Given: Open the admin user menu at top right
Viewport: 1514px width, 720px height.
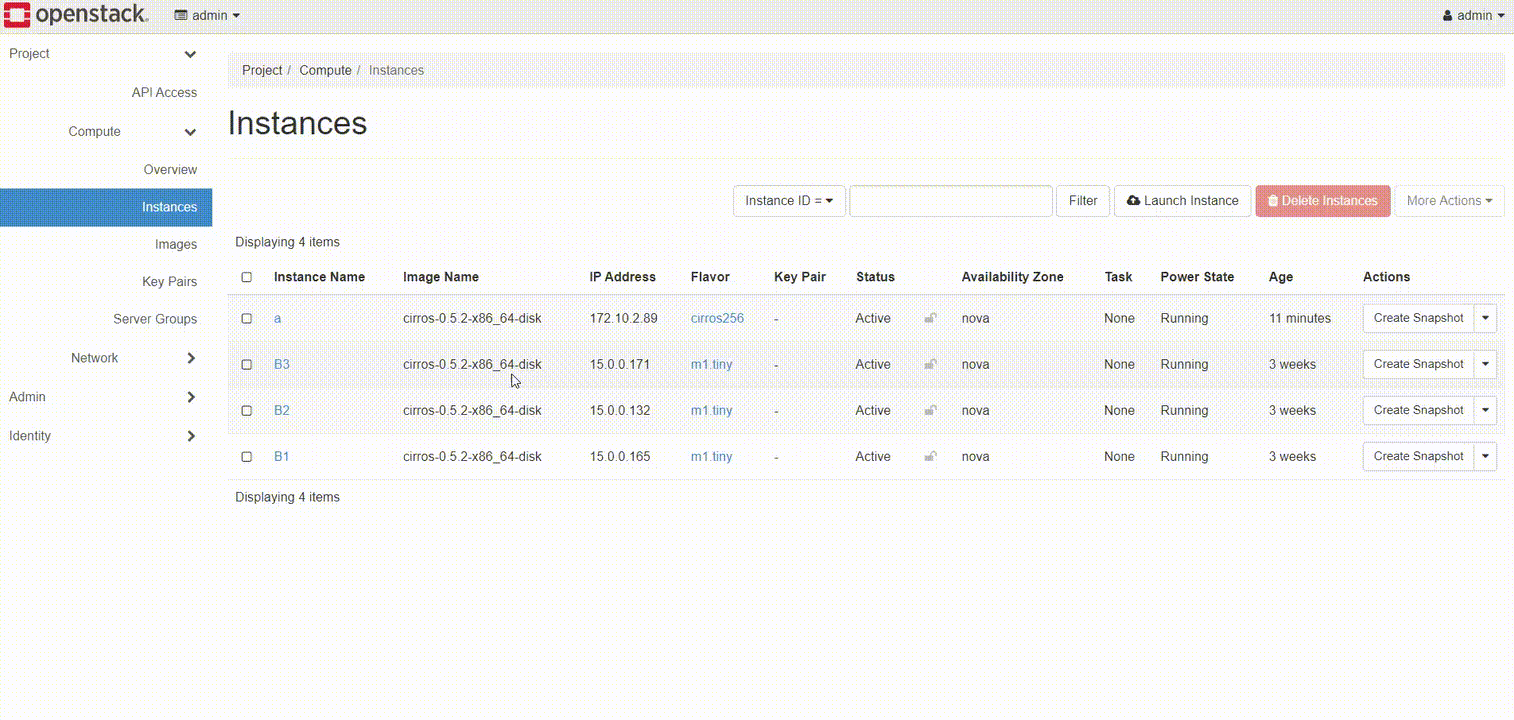Looking at the screenshot, I should point(1473,16).
